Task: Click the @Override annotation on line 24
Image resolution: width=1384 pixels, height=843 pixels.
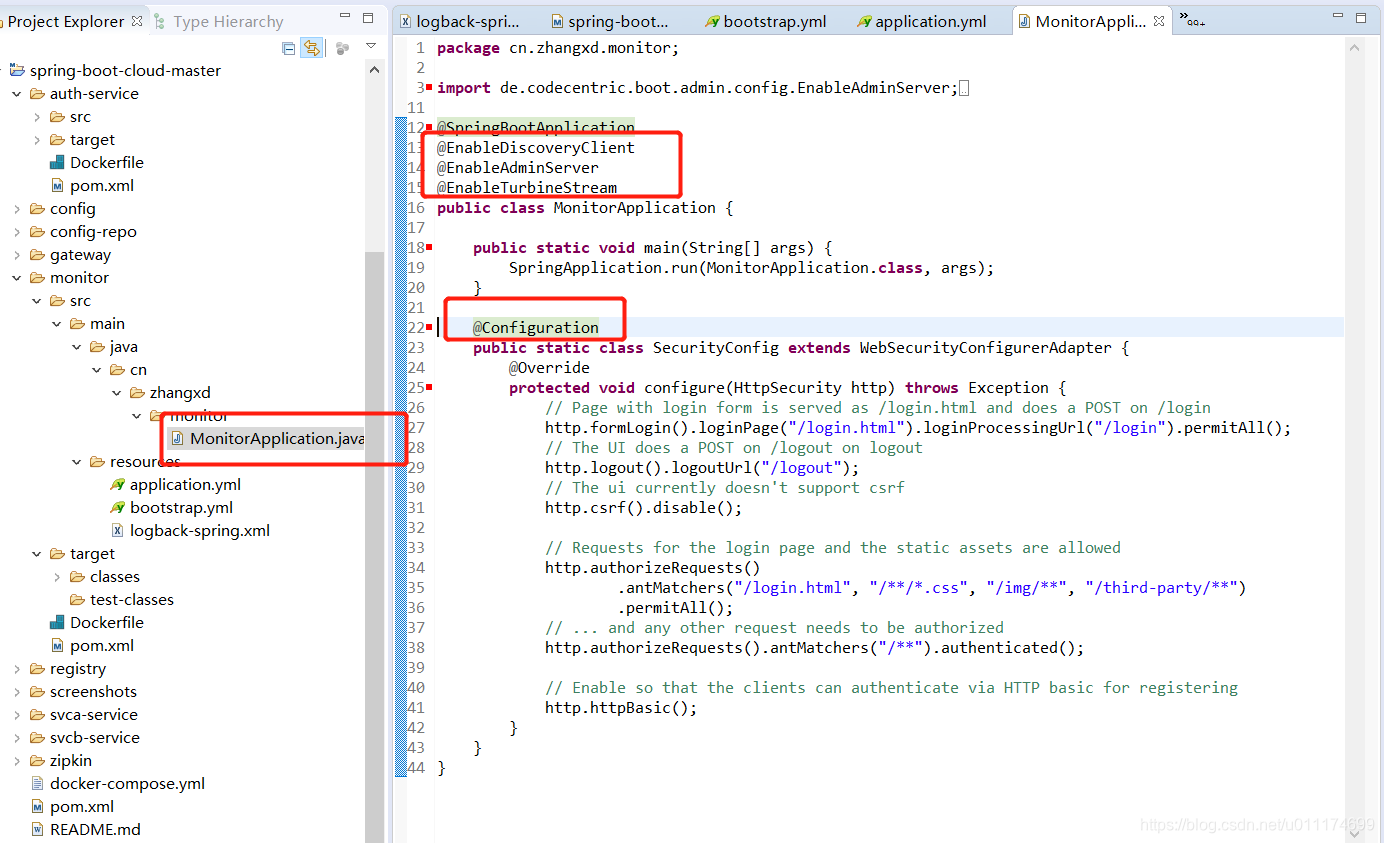Action: click(549, 367)
